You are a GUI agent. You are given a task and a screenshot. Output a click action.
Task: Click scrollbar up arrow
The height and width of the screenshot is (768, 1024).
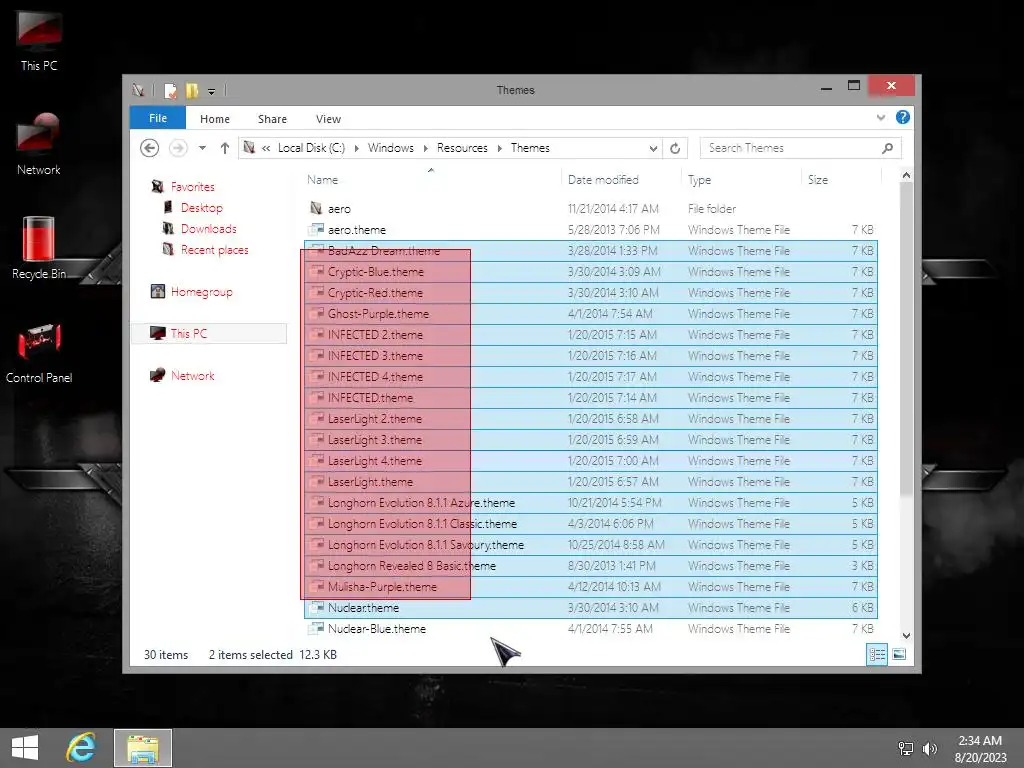pyautogui.click(x=906, y=175)
